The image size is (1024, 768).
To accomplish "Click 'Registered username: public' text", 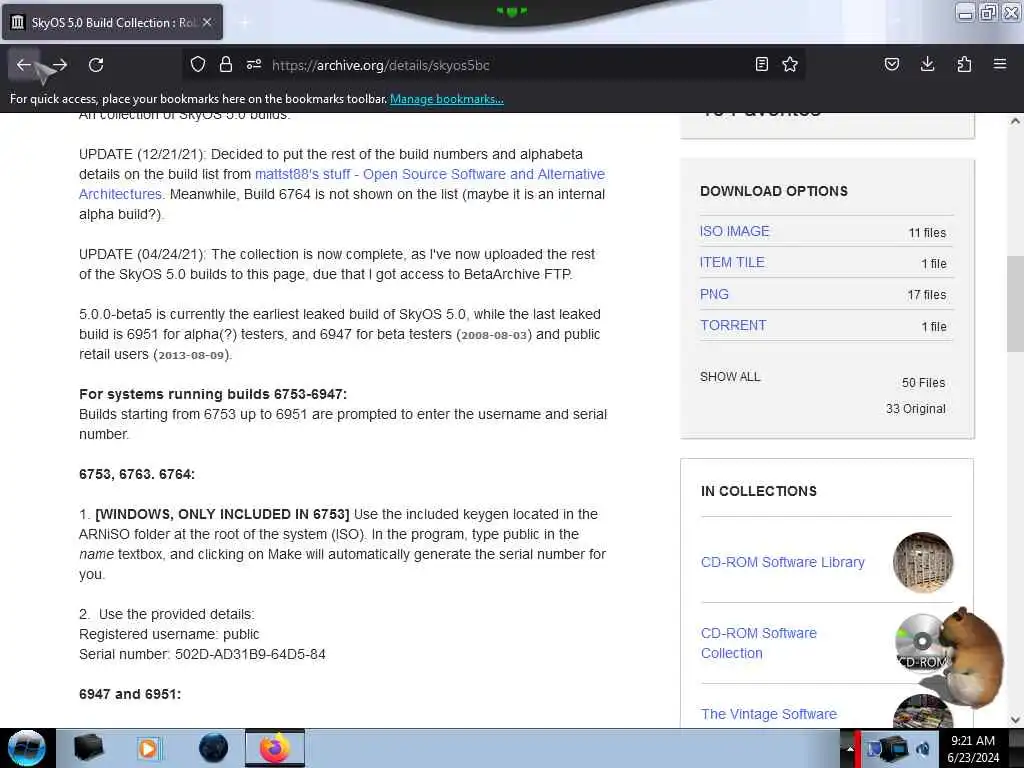I will point(169,634).
